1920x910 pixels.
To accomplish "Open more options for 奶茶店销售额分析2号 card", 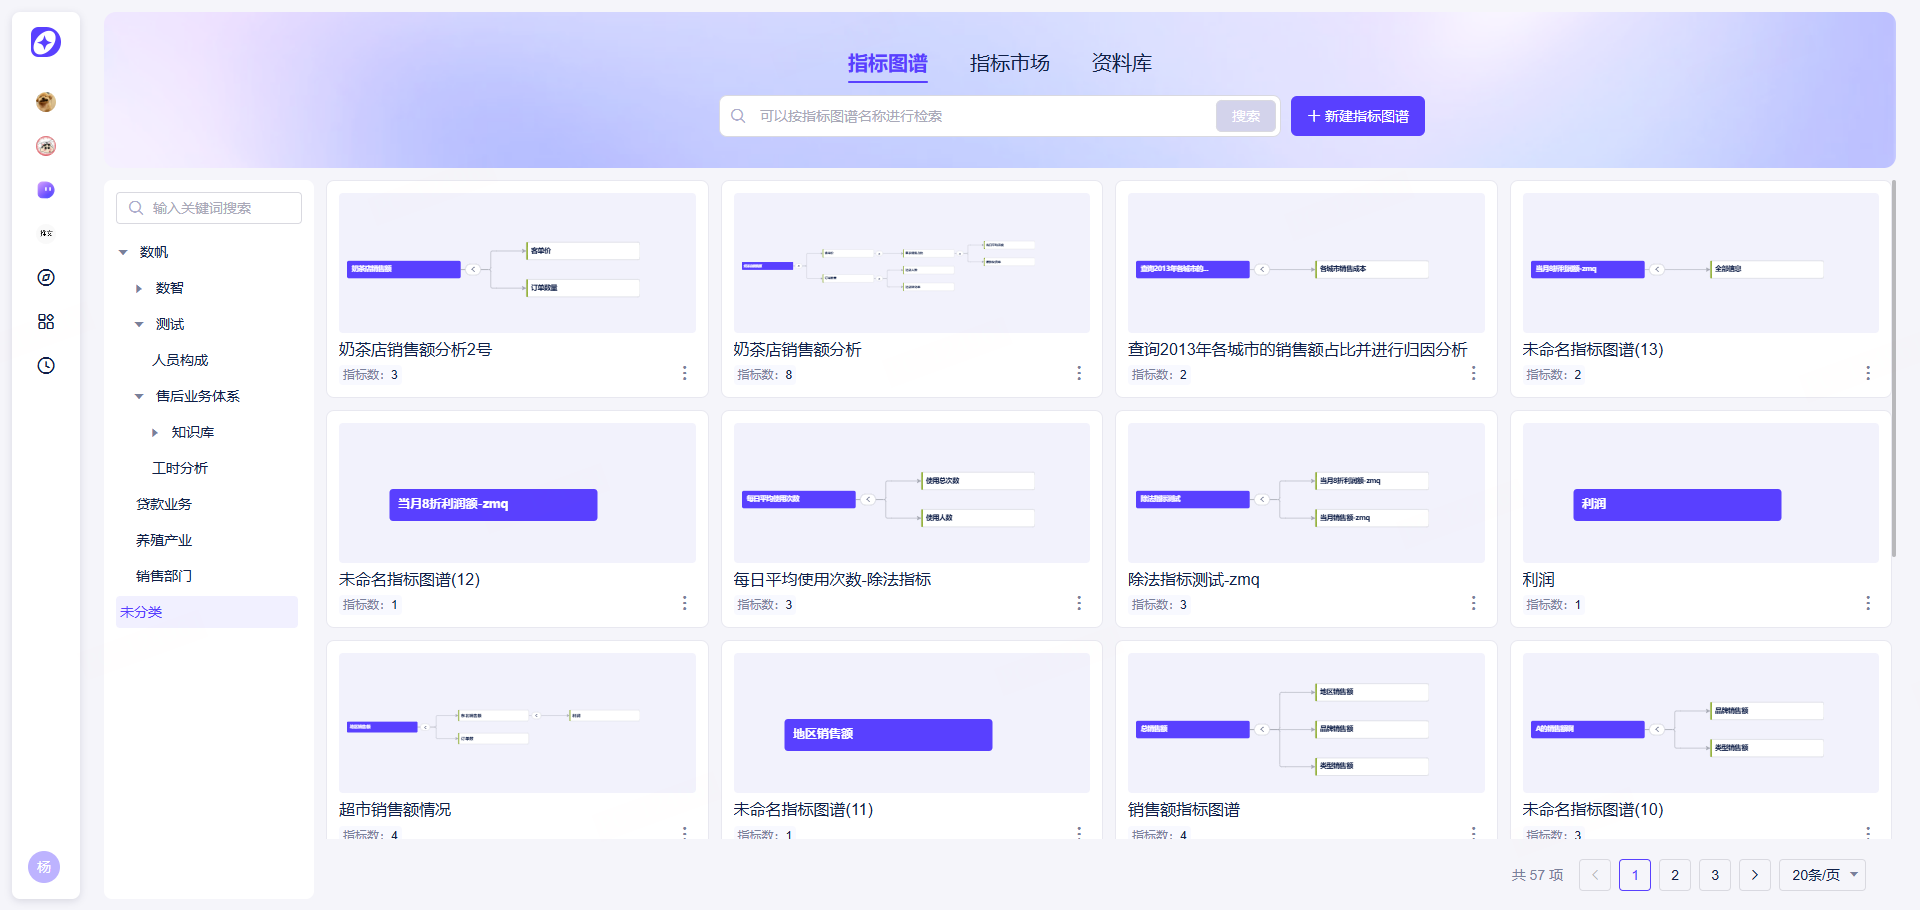I will (x=685, y=373).
